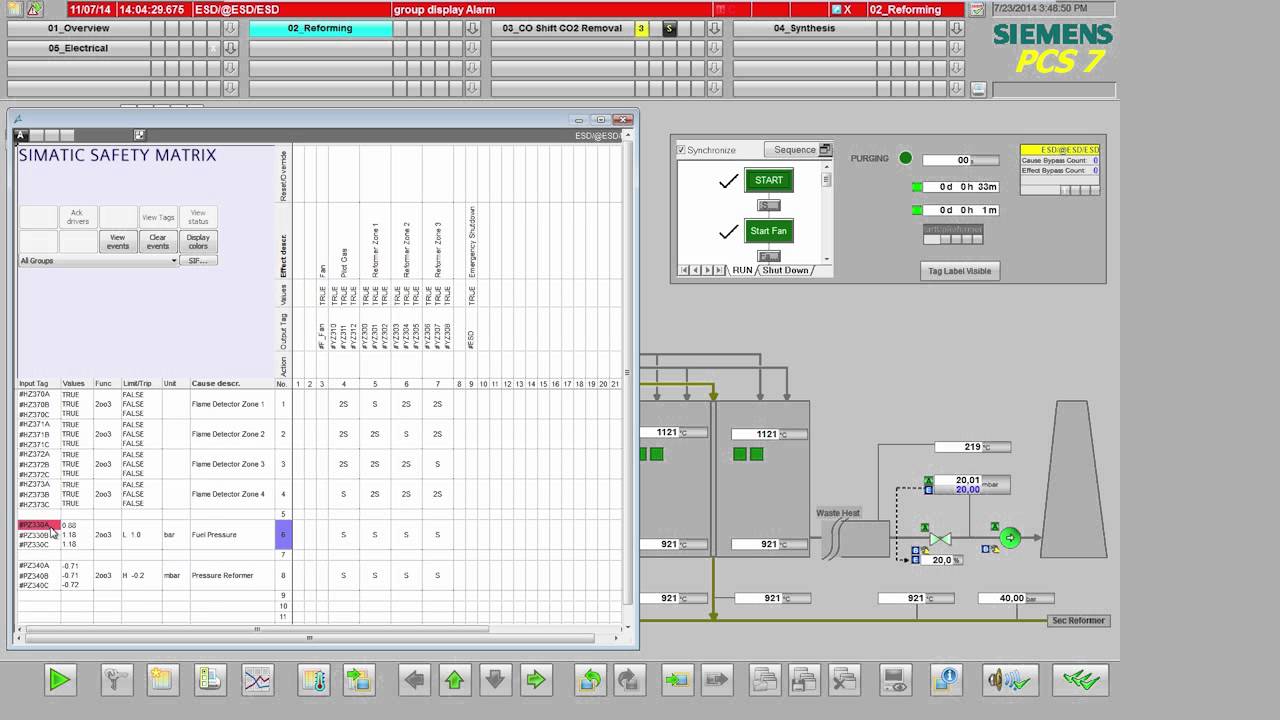Click the 40,00 bar pressure value

(x=1014, y=598)
